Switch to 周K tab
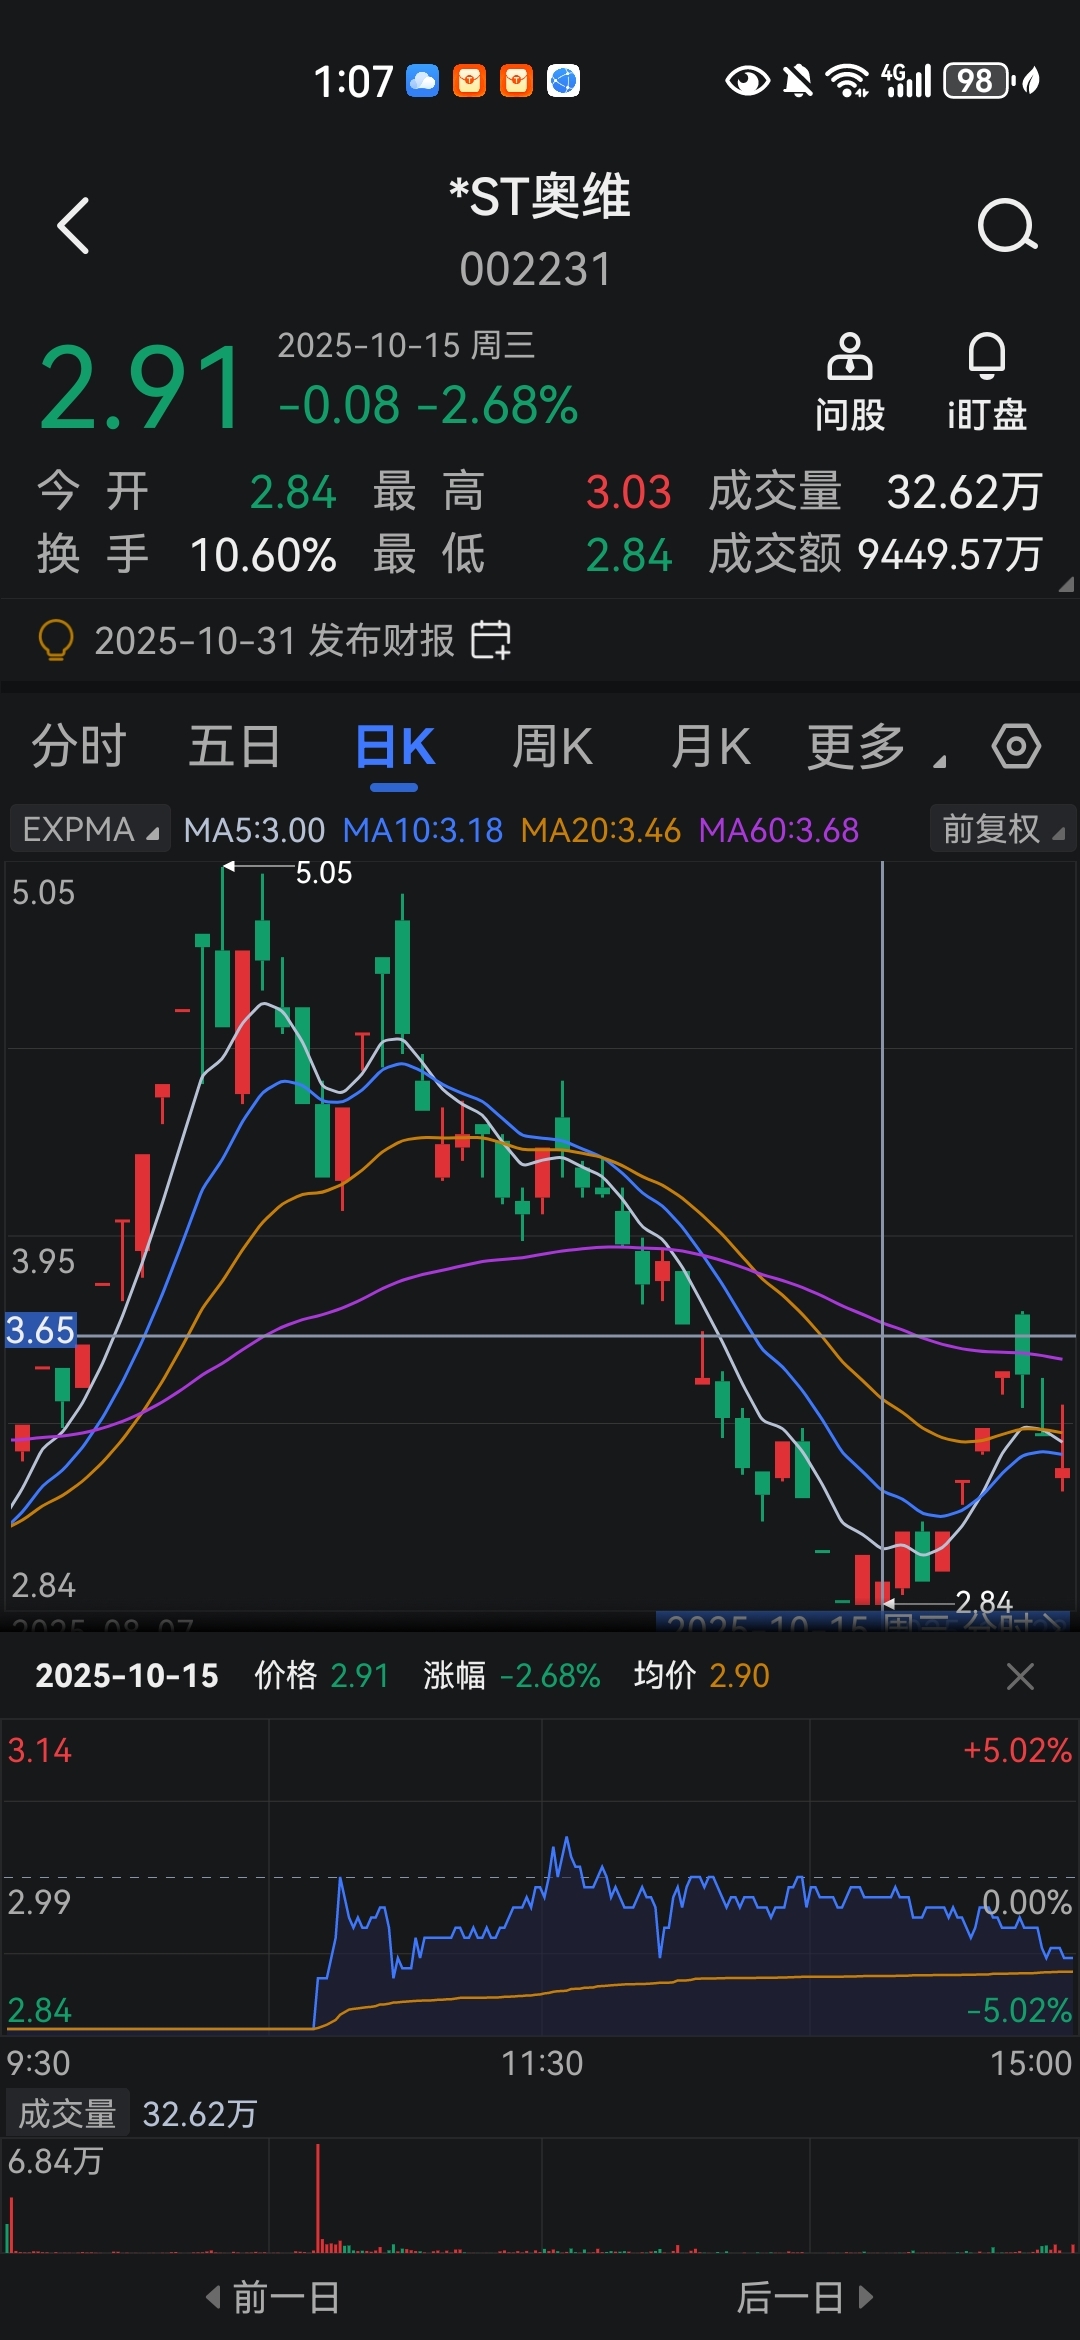Screen dimensions: 1080x2340 [552, 747]
